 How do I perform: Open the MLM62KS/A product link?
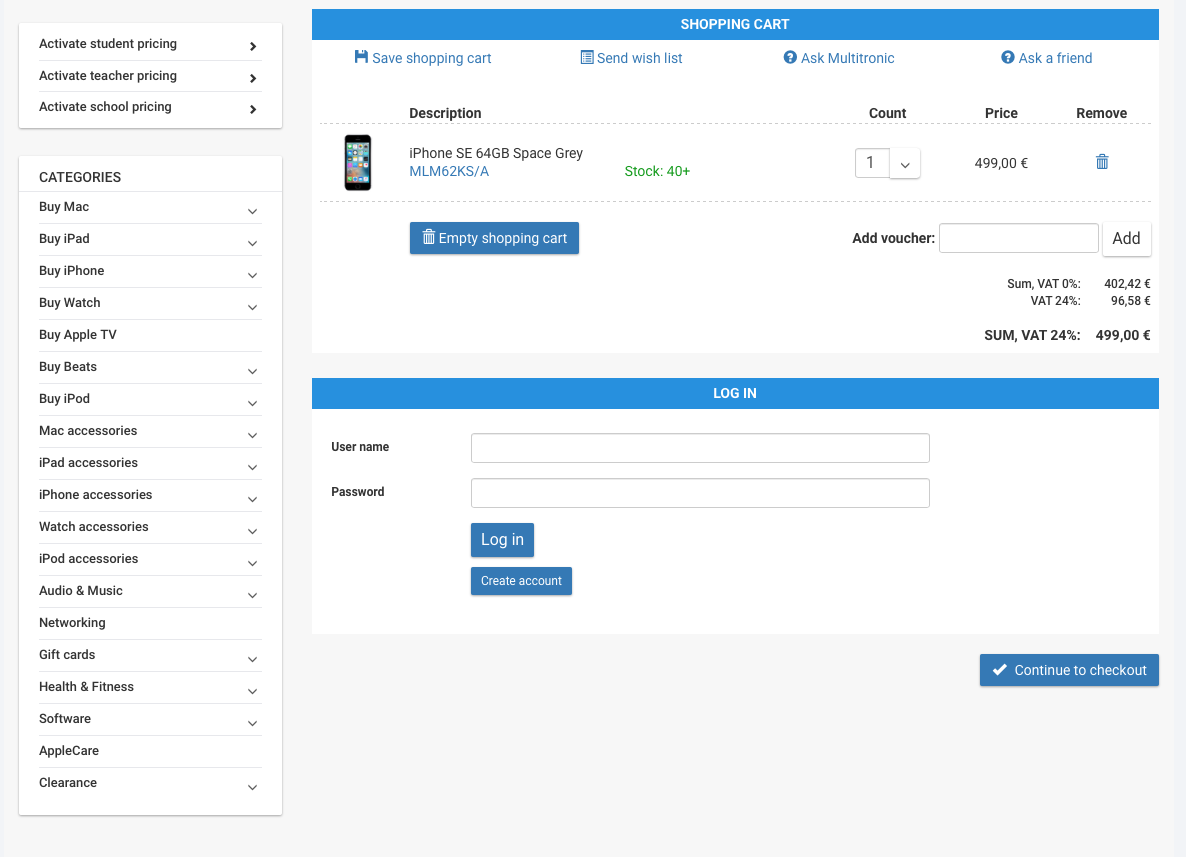(449, 172)
